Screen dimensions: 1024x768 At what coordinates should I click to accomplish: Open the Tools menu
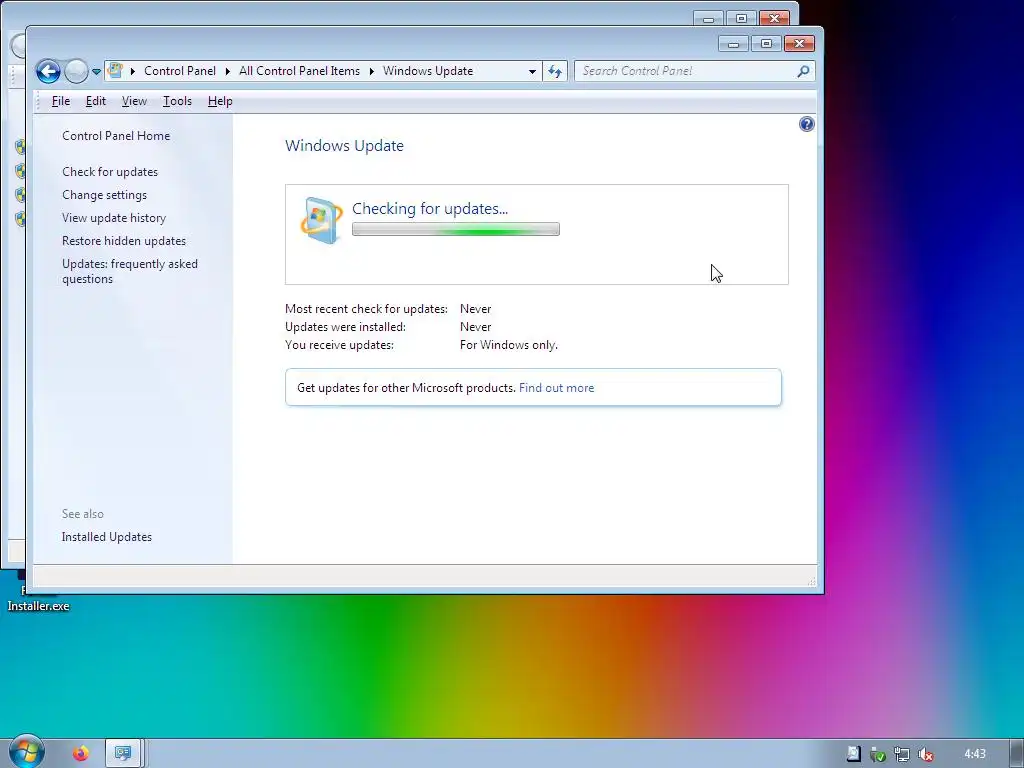177,101
